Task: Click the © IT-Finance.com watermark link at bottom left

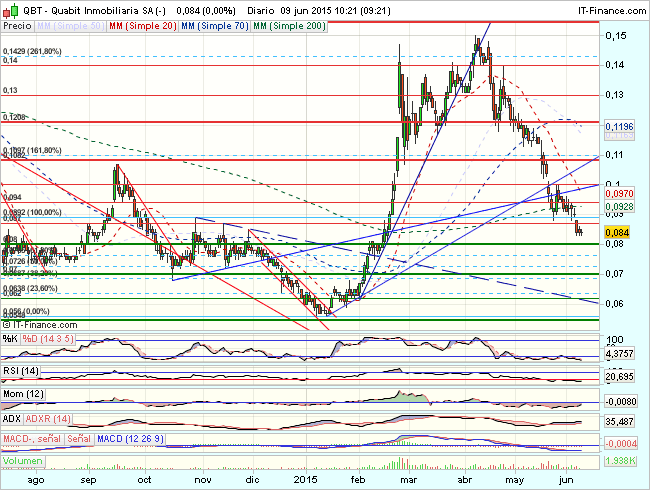Action: (40, 325)
